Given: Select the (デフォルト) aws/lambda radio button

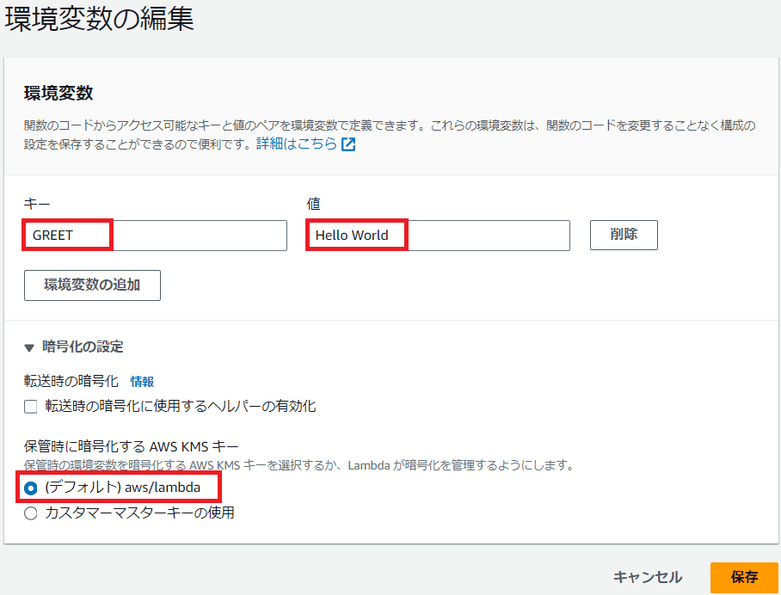Looking at the screenshot, I should pyautogui.click(x=31, y=488).
